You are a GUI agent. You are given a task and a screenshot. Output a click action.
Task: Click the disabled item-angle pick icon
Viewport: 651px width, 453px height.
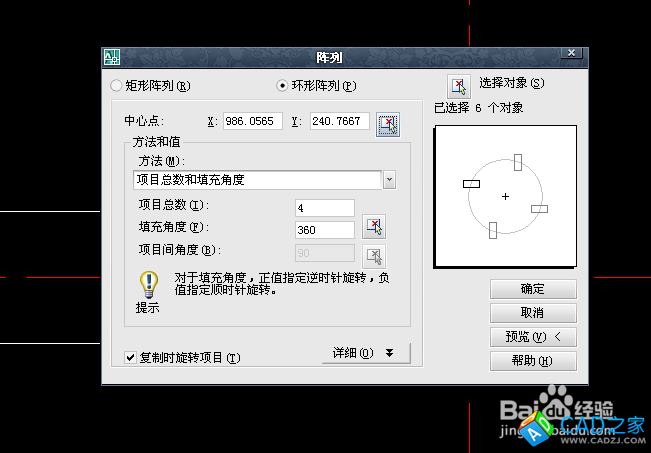(x=374, y=257)
